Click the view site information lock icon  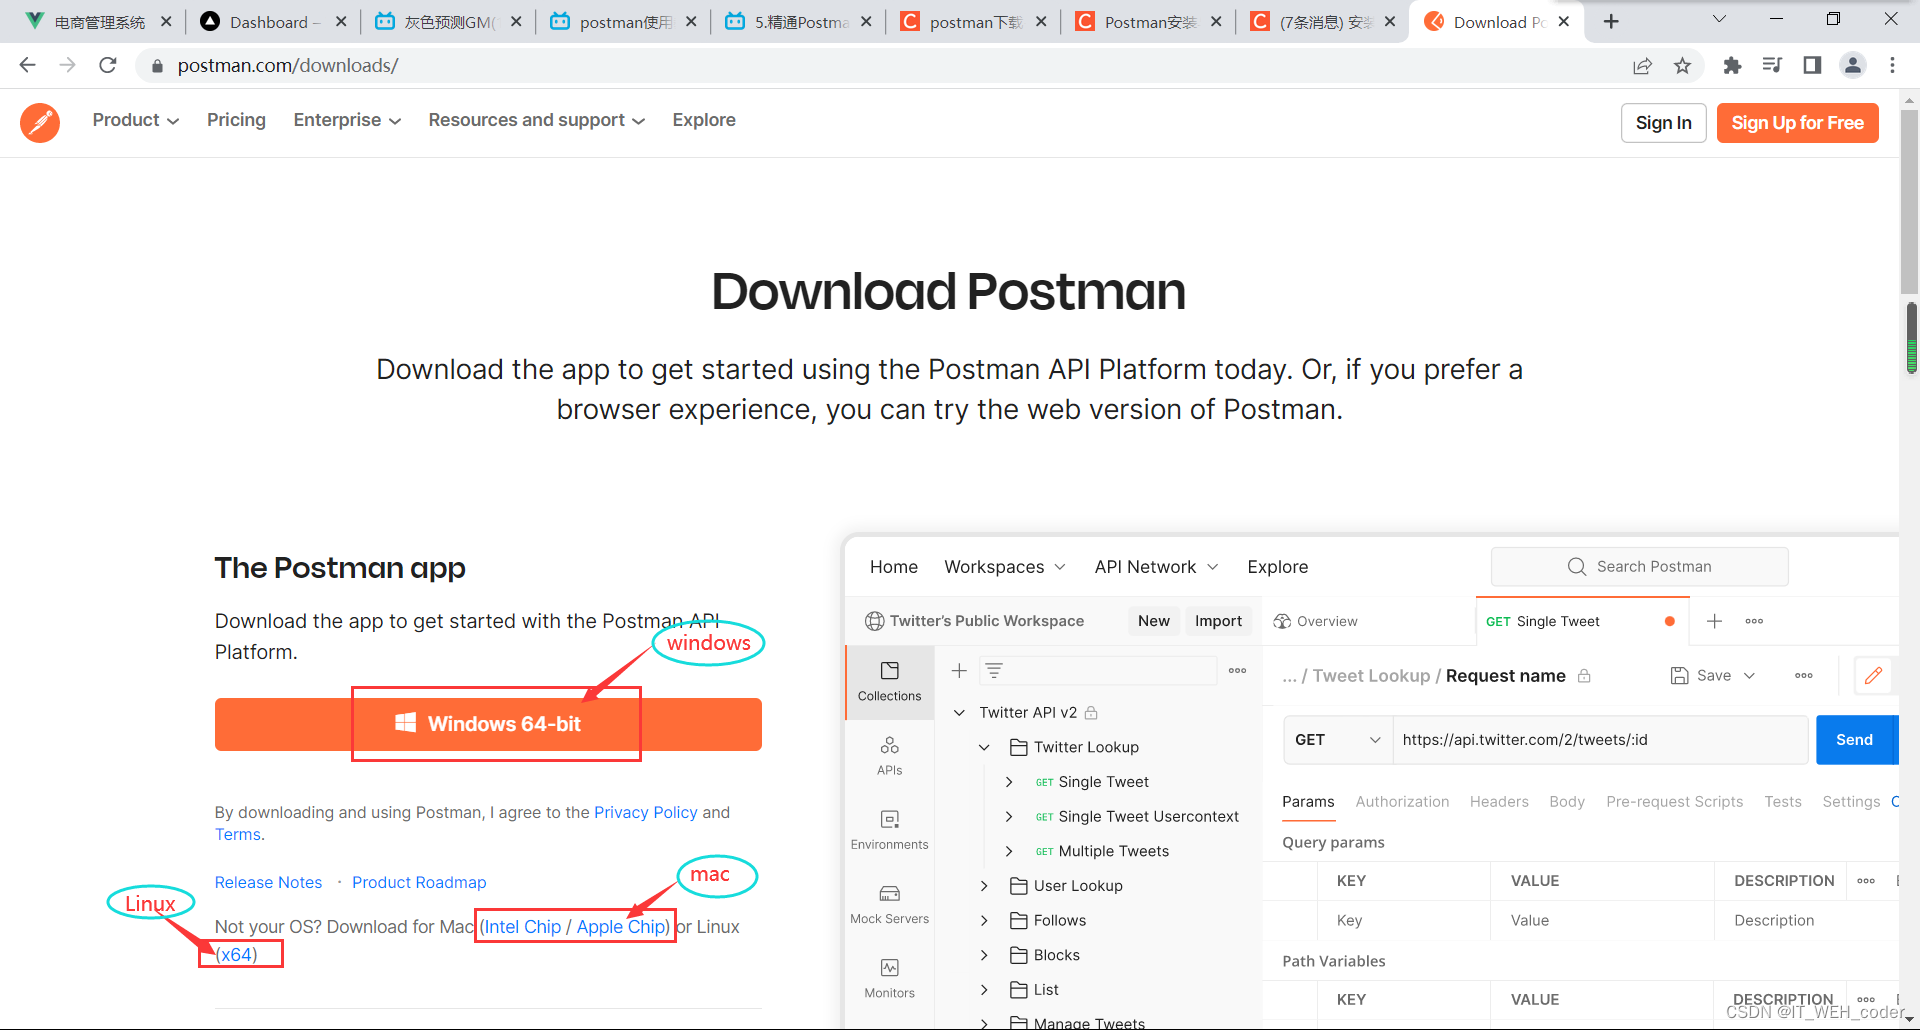pyautogui.click(x=157, y=66)
